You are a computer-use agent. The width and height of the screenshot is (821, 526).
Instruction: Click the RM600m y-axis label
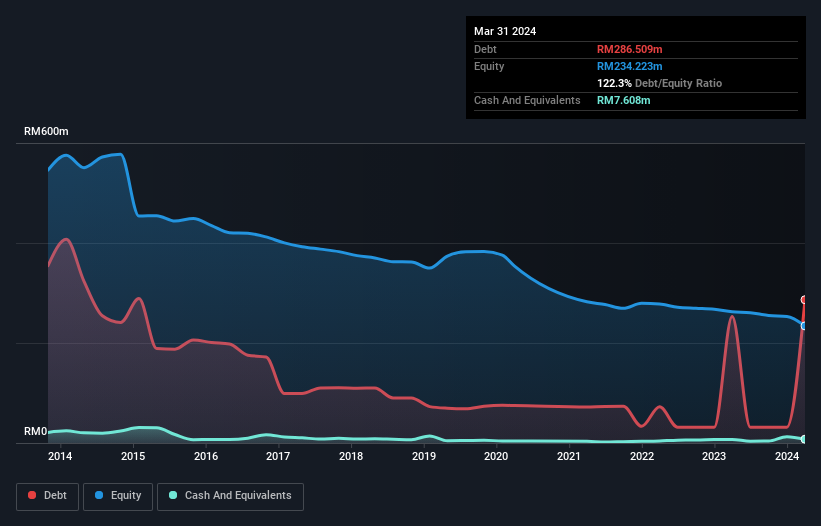tap(46, 131)
